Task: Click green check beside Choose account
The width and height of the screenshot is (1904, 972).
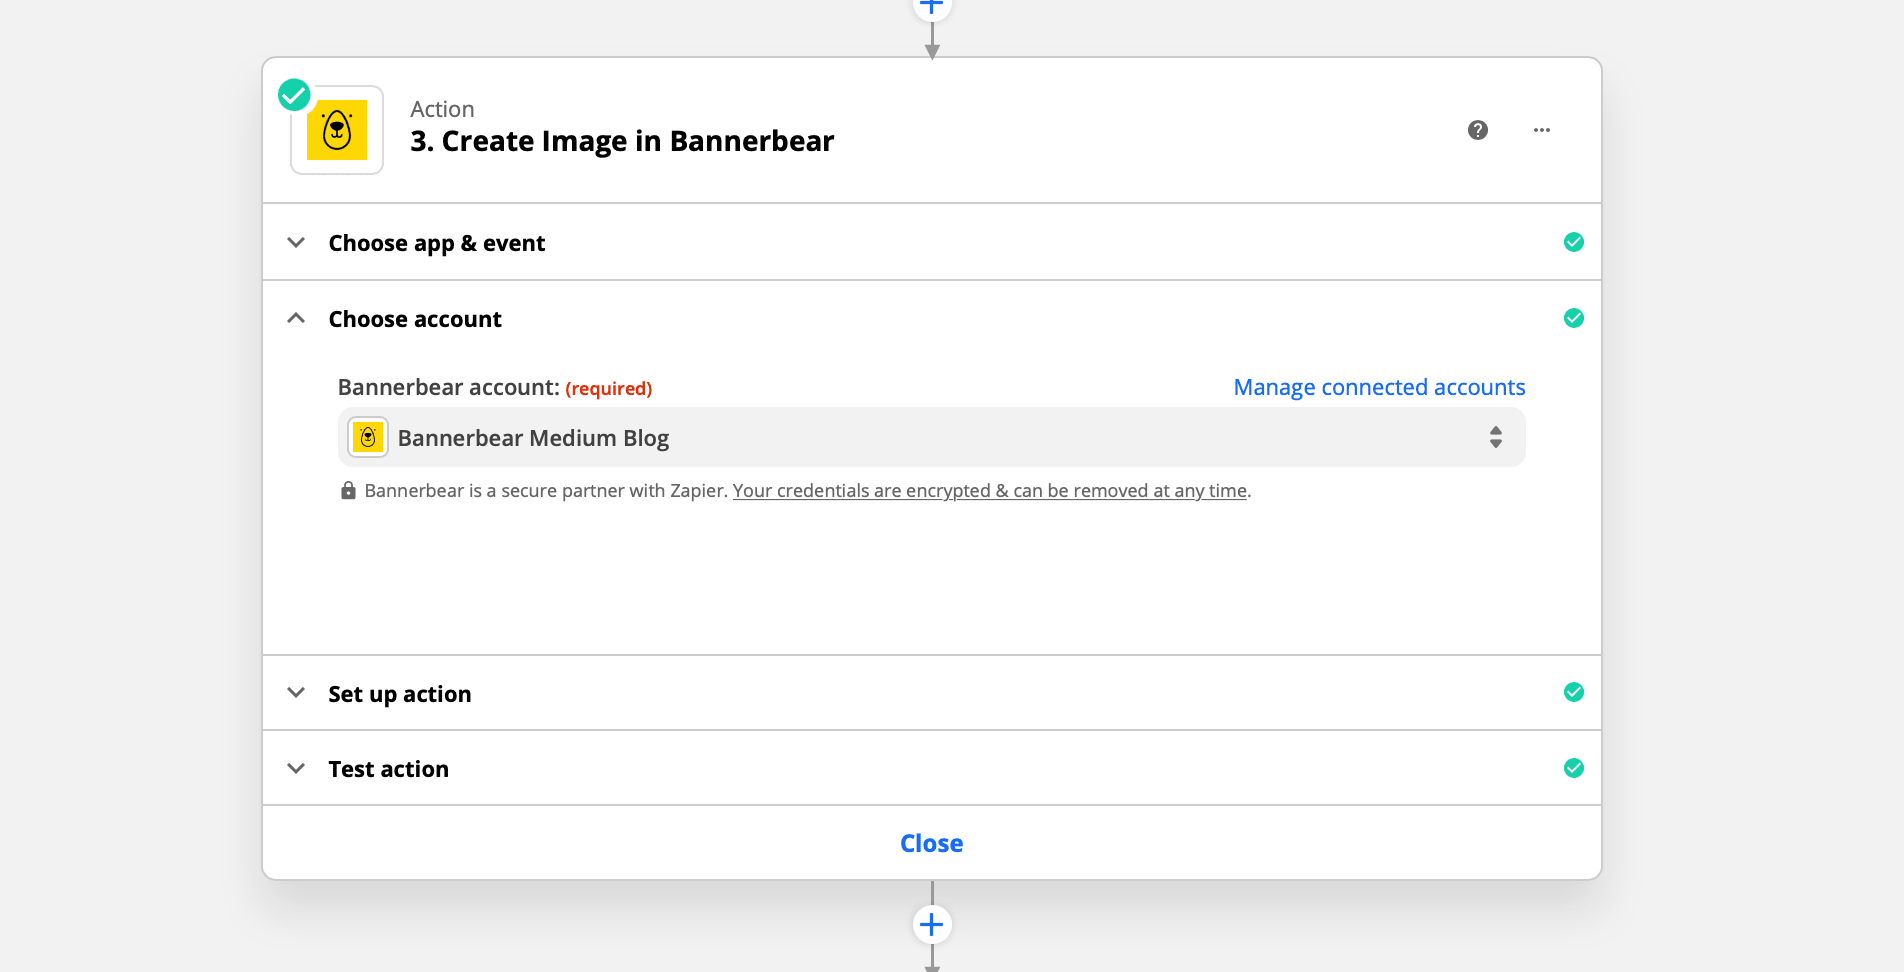Action: [1573, 318]
